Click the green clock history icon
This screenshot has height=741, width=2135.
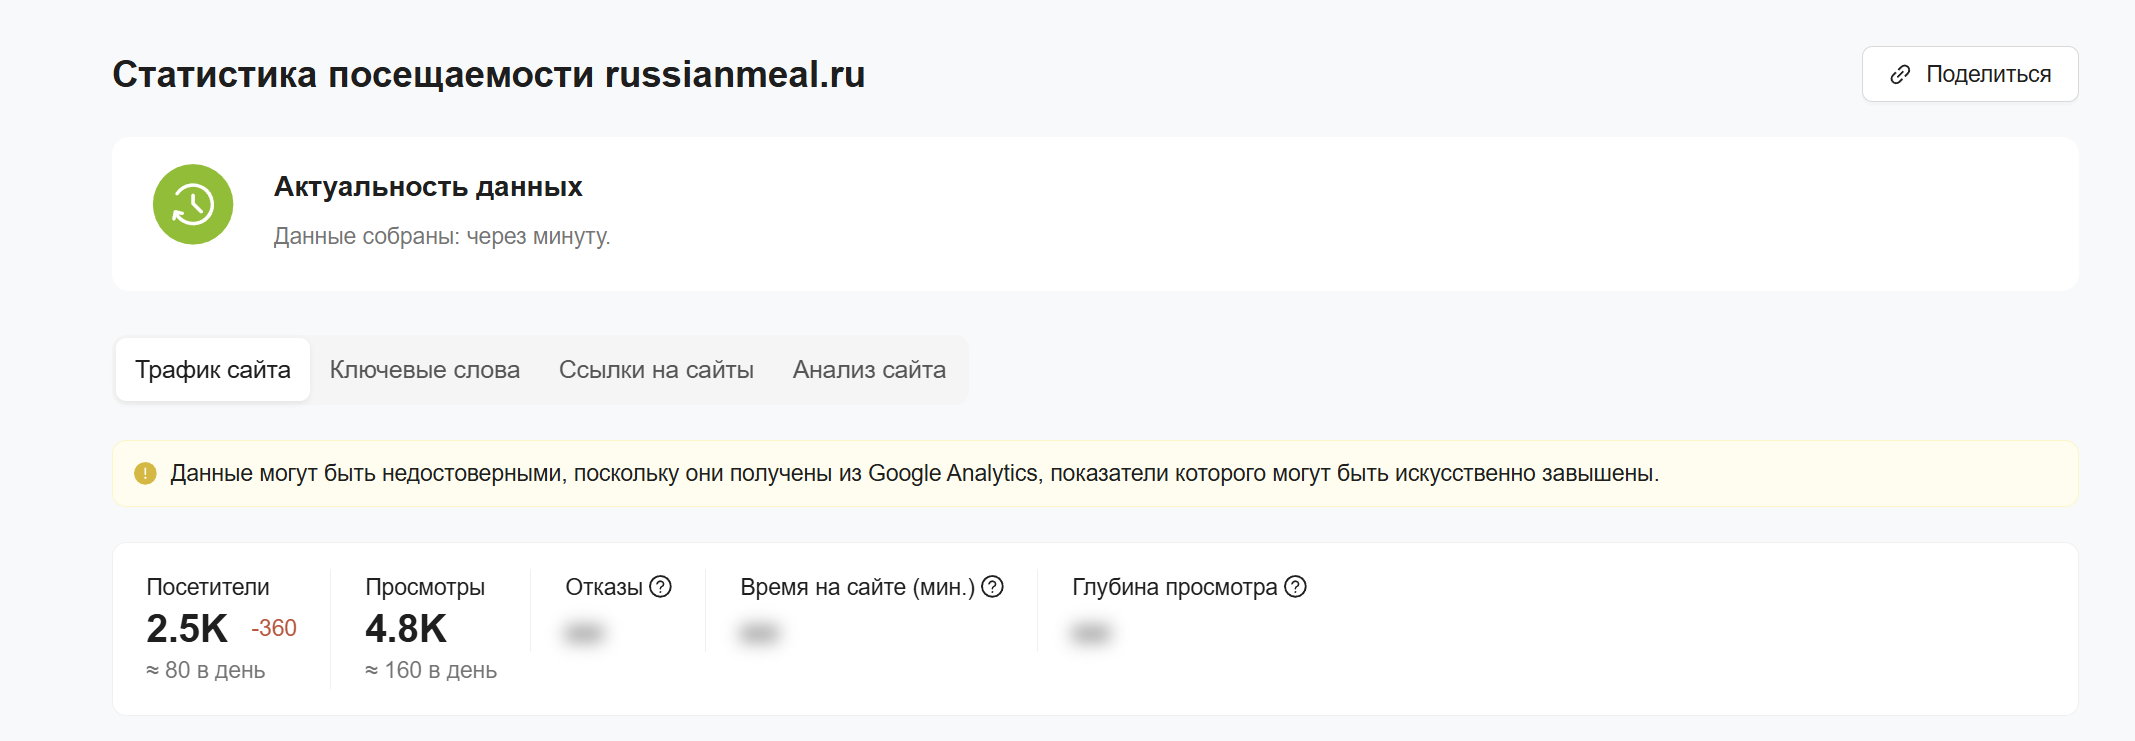[x=193, y=205]
